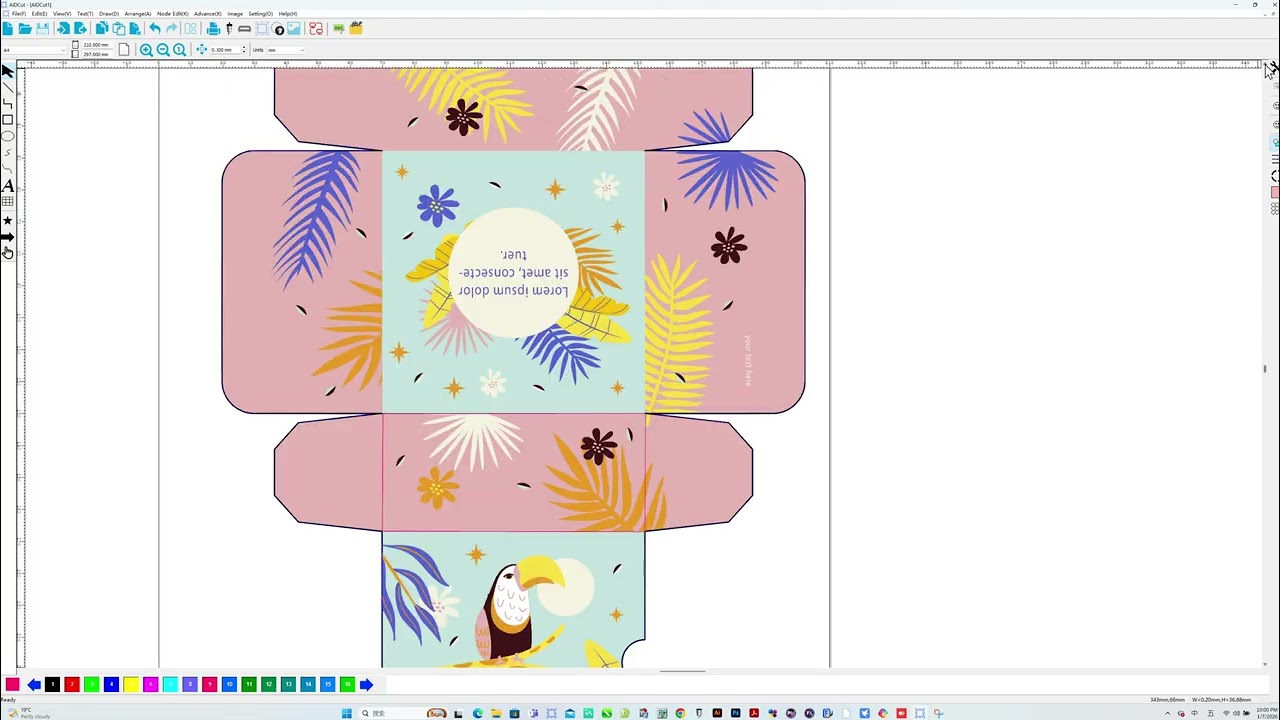The image size is (1280, 720).
Task: Click the nudge distance stepper arrows
Action: (x=244, y=49)
